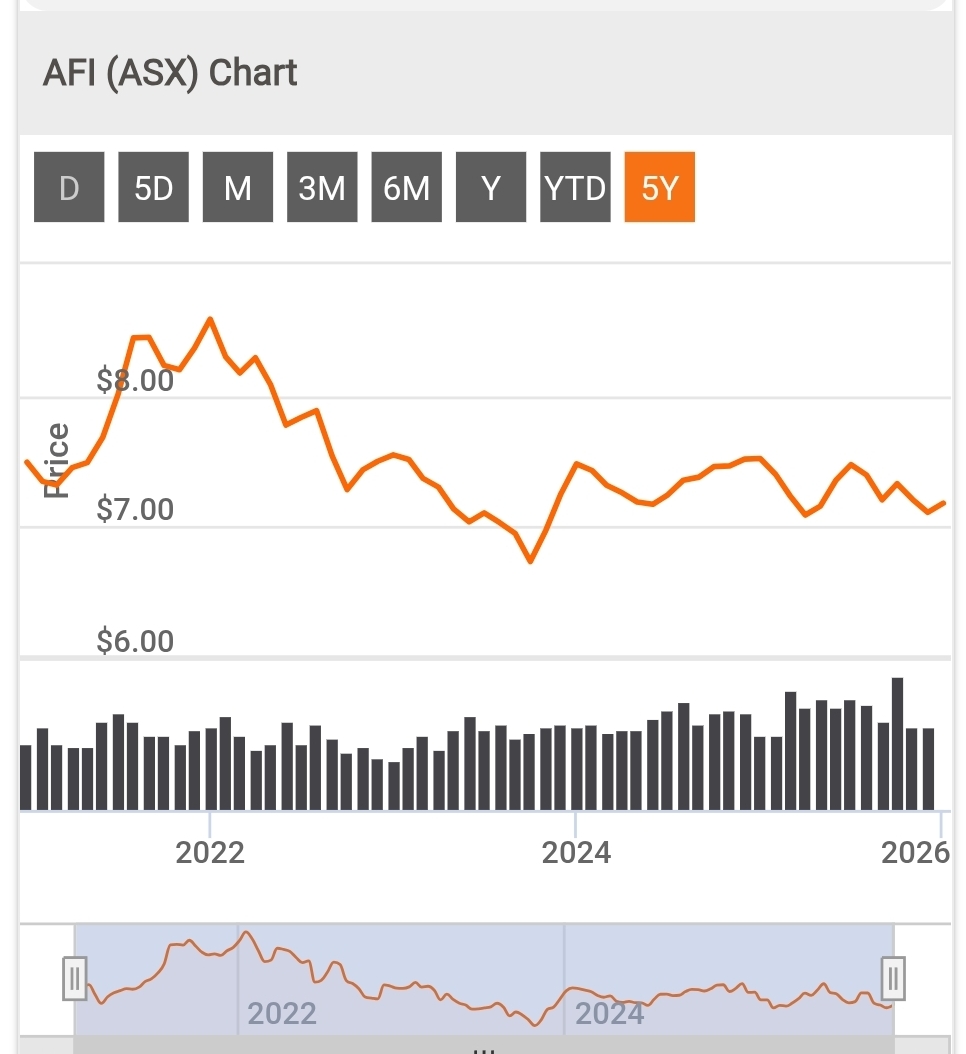Click the tallest volume bar near 2026

[x=897, y=743]
